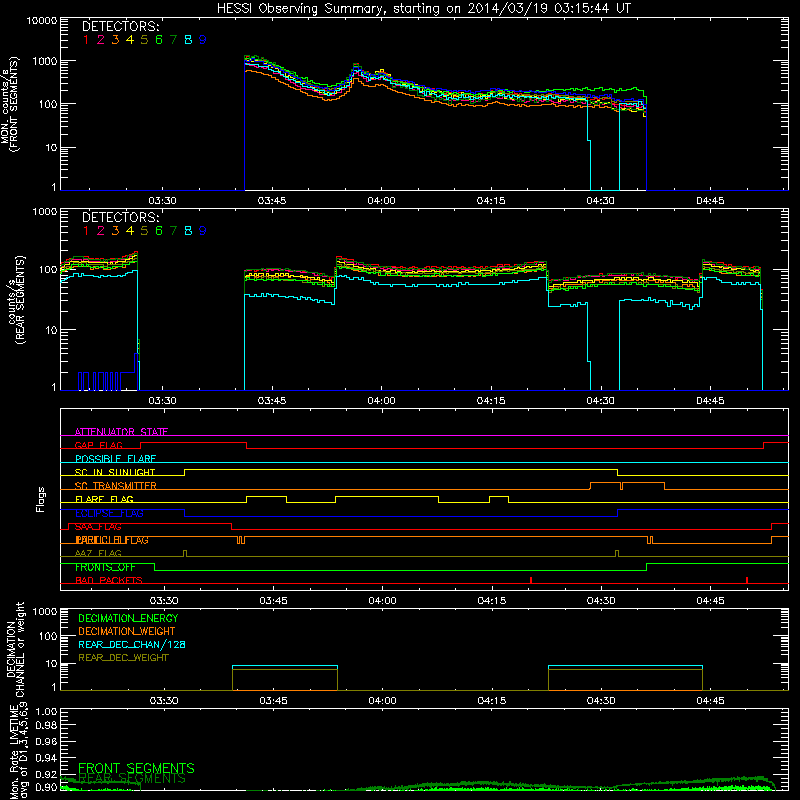Click the FLARE_FLAG label

(x=104, y=499)
